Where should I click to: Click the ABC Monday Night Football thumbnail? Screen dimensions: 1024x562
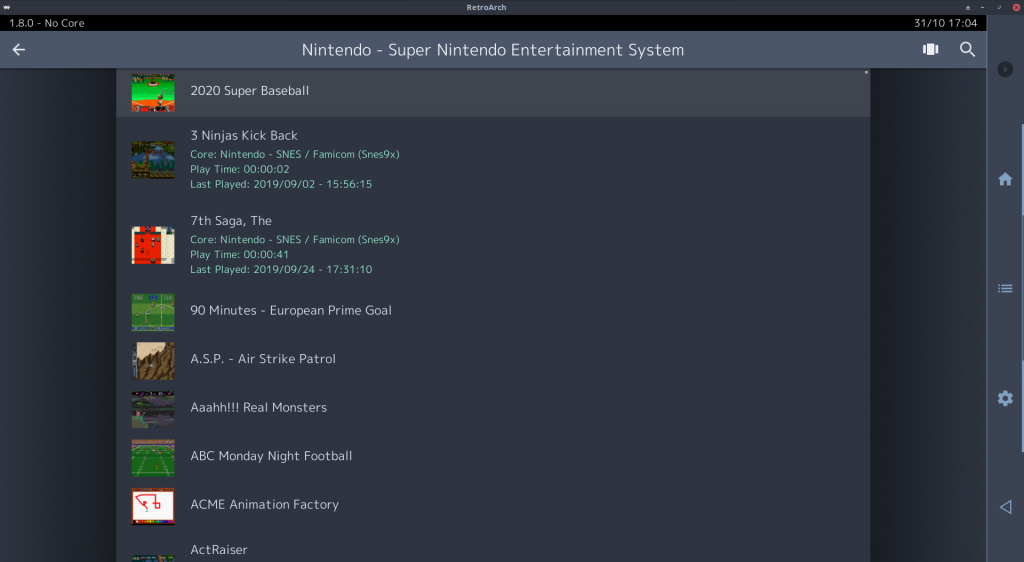coord(153,458)
